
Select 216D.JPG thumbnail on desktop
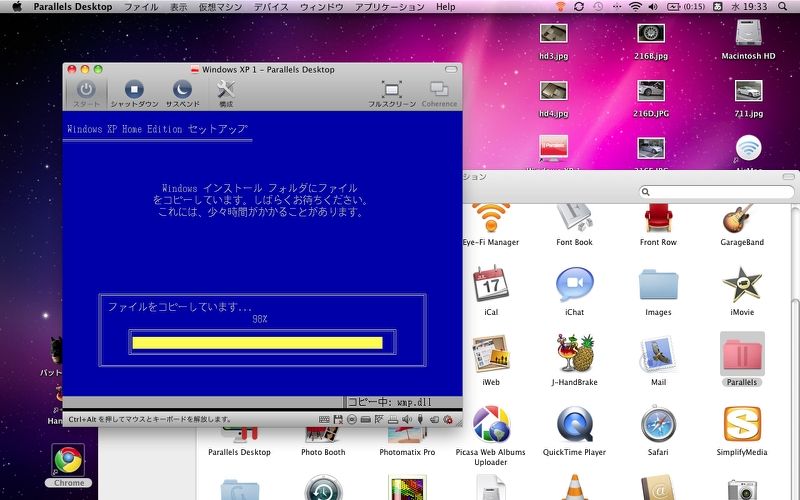click(651, 91)
